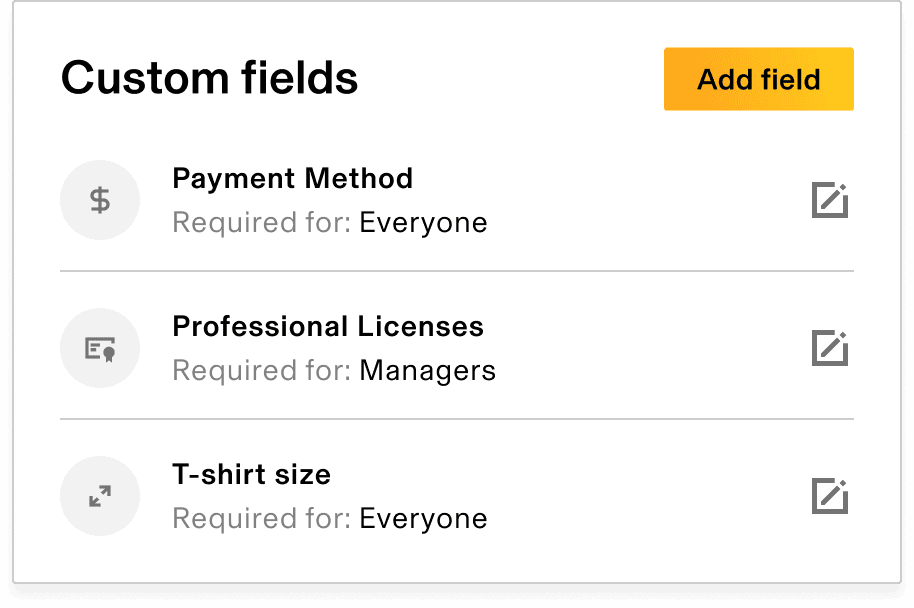Select the T-shirt size row title
Viewport: 914px width, 608px height.
tap(251, 474)
